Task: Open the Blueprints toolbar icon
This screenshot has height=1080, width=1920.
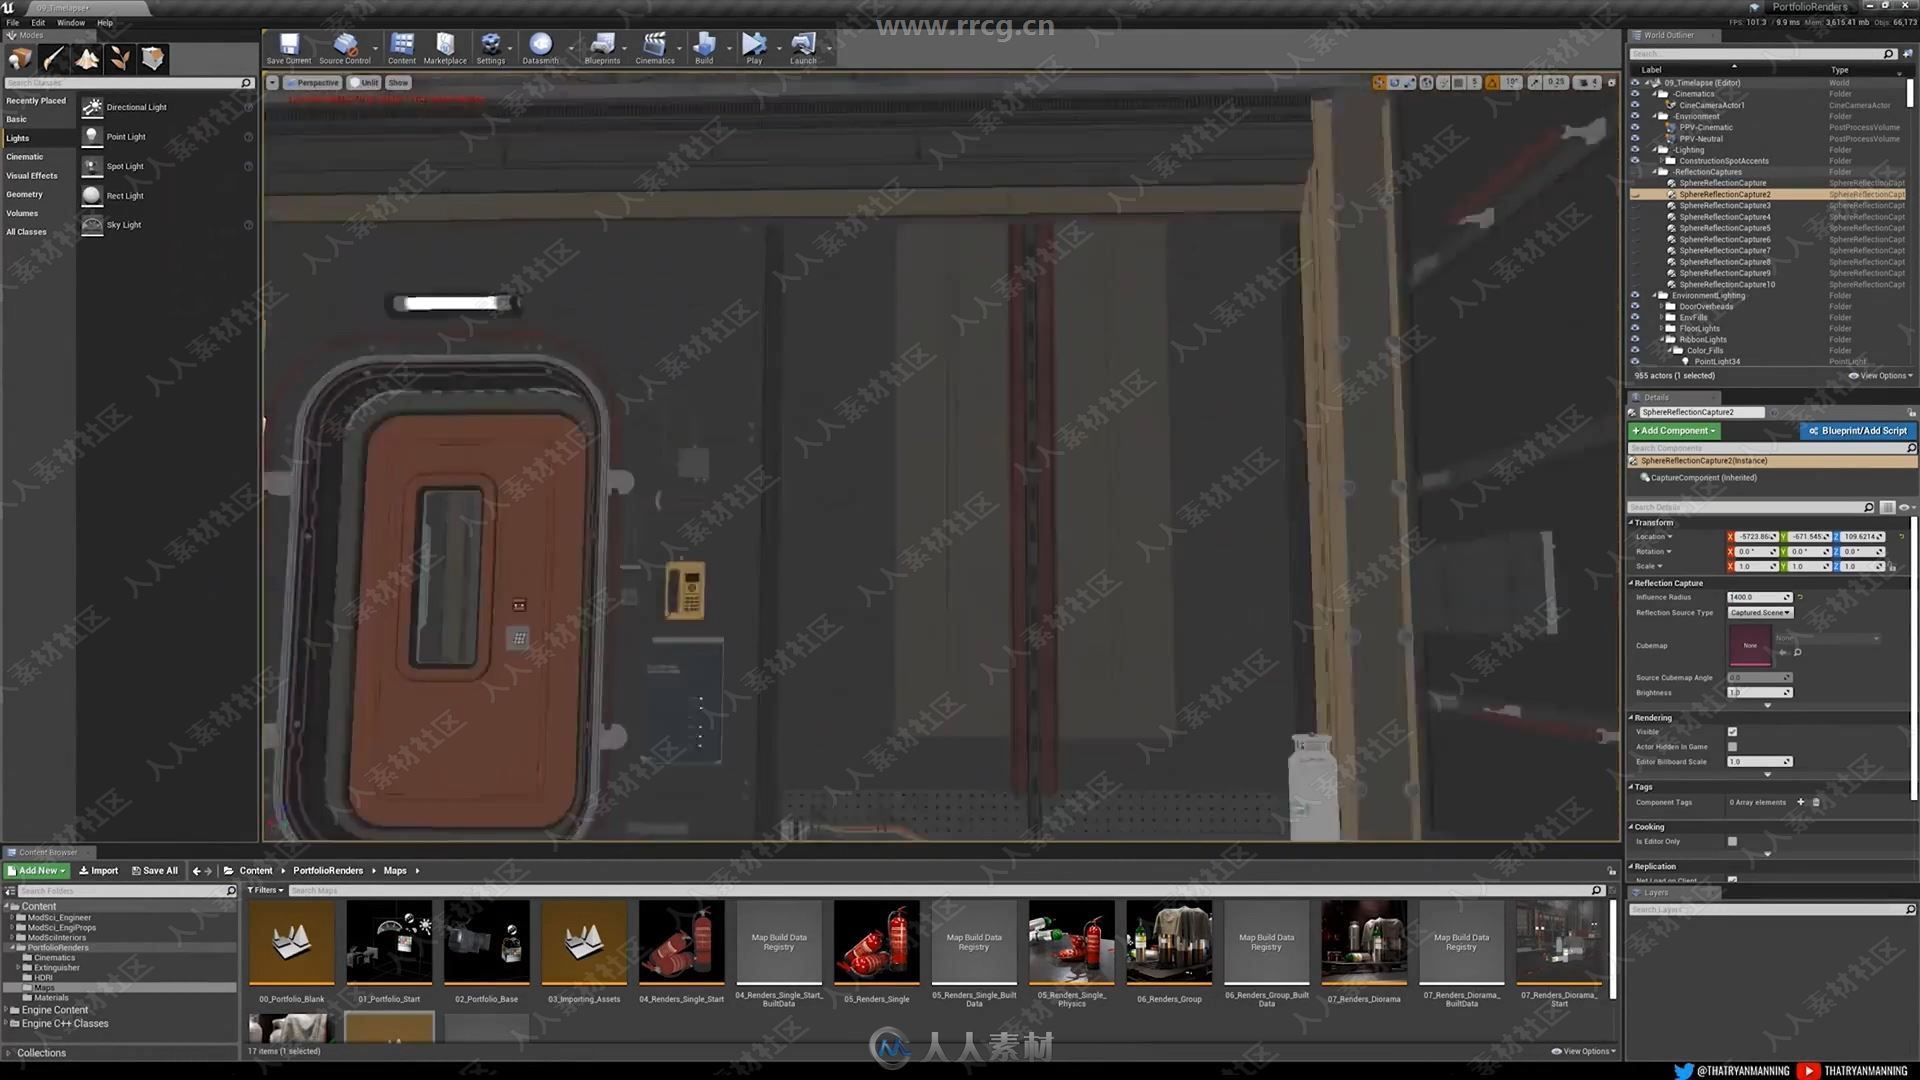Action: coord(602,47)
